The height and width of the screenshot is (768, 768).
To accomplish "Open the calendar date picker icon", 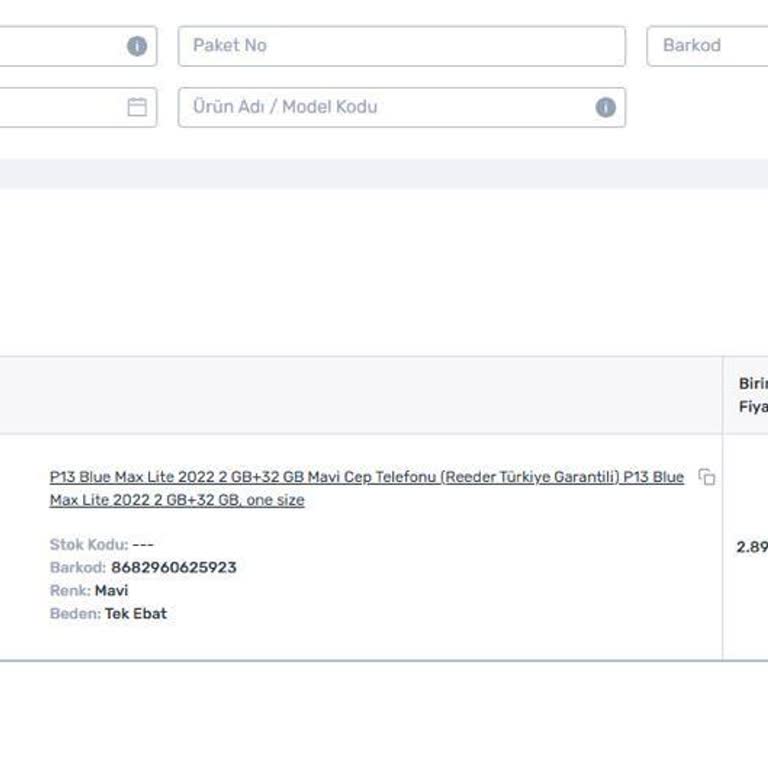I will pyautogui.click(x=137, y=107).
